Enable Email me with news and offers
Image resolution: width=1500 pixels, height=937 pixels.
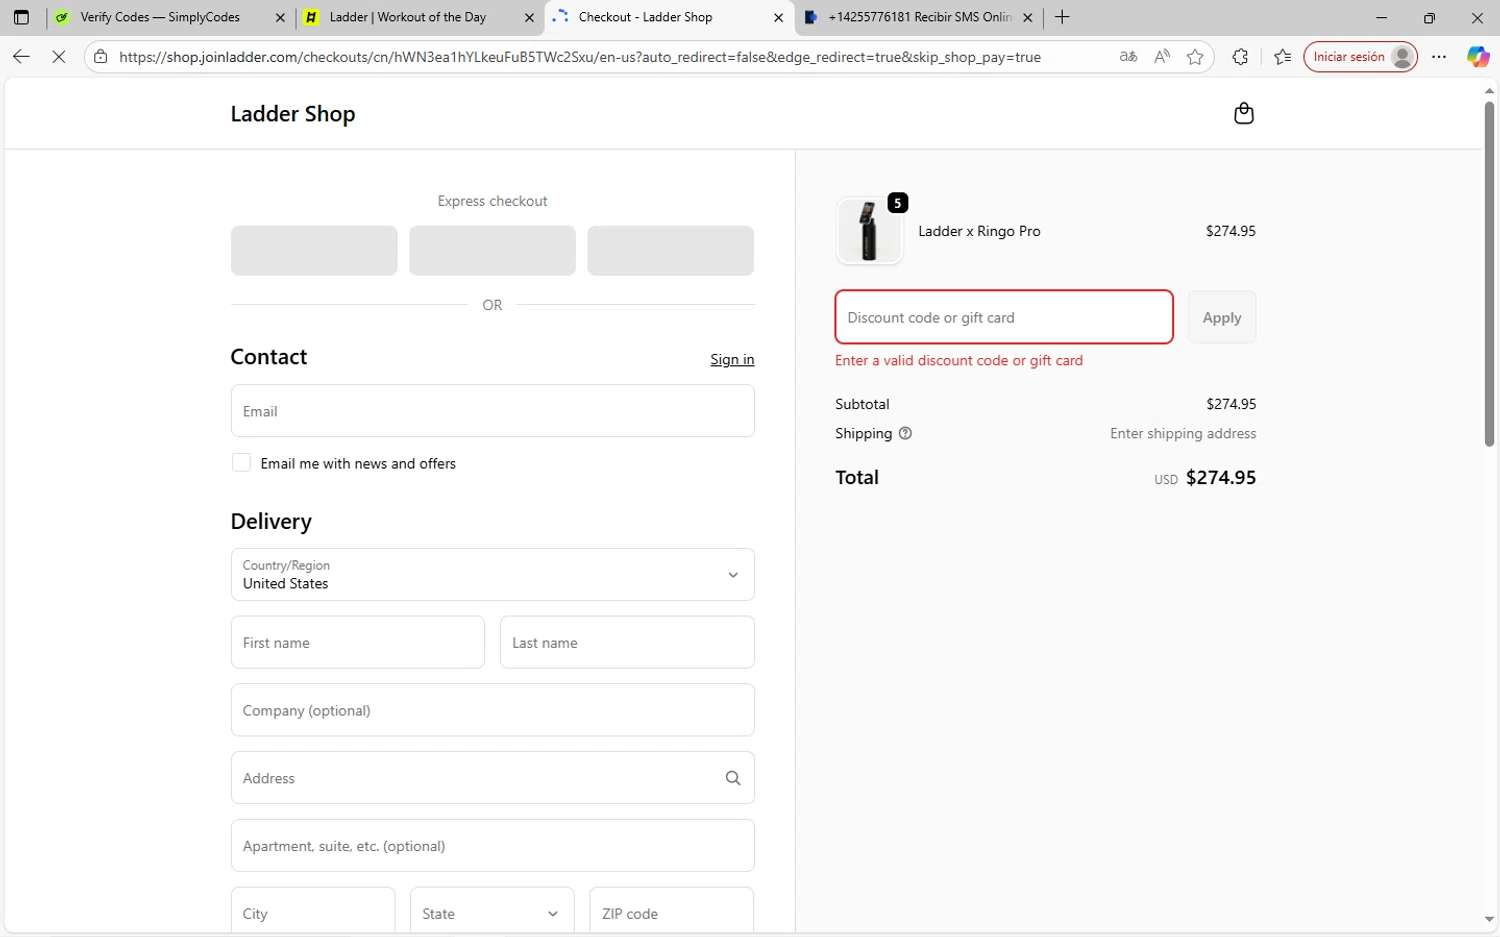click(241, 463)
